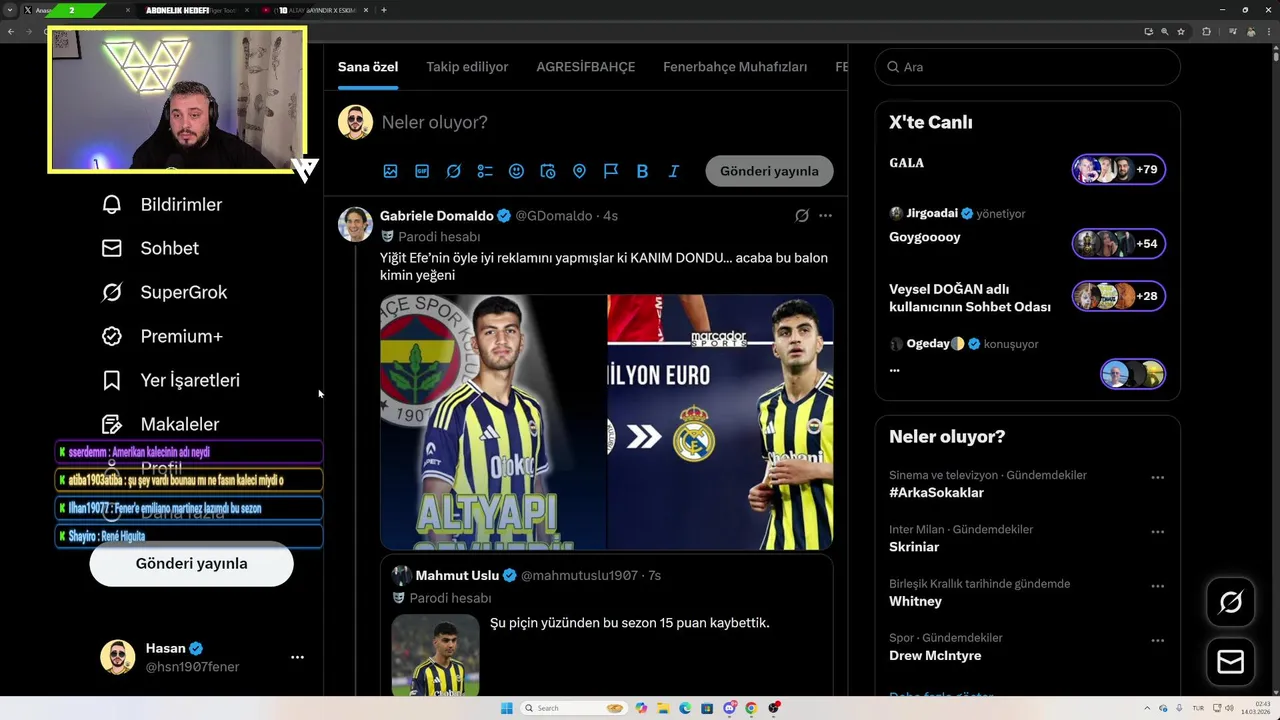Open more options on Gabriele Domaldo post
The image size is (1280, 720).
(x=825, y=216)
